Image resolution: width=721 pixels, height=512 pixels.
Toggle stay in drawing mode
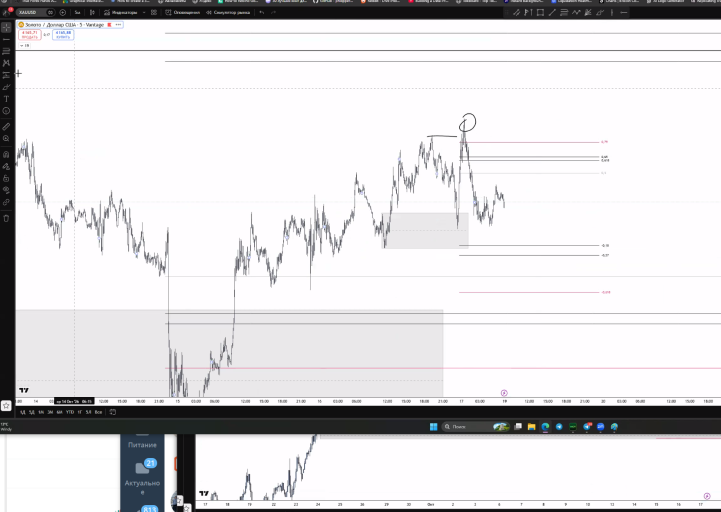6,167
